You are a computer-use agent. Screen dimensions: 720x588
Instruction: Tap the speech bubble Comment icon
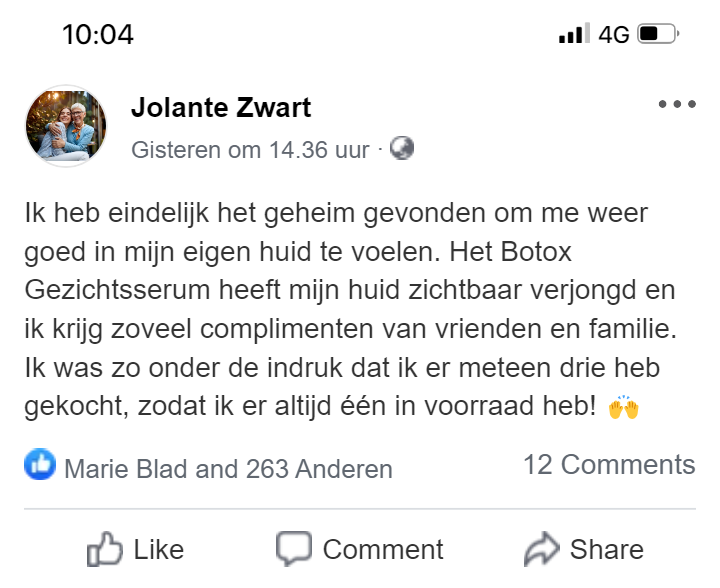click(294, 548)
